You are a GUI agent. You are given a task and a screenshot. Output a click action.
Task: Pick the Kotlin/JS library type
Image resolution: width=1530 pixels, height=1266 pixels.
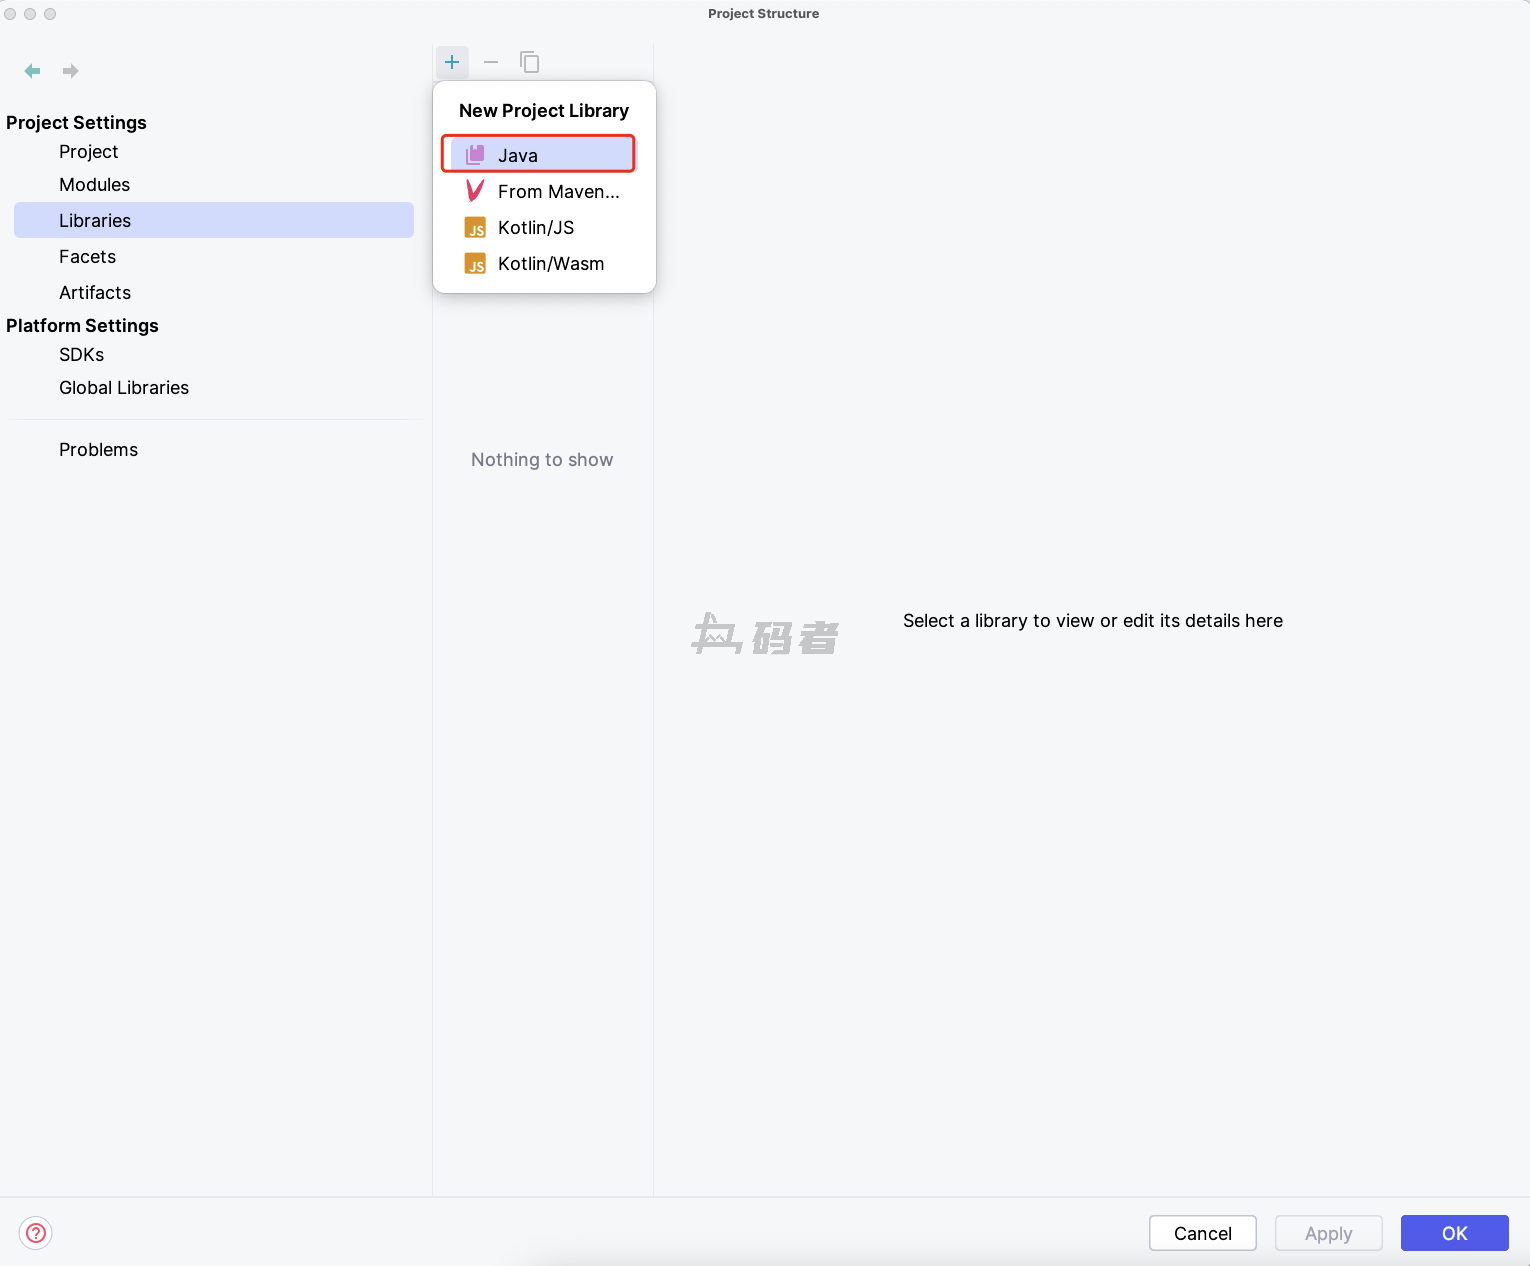tap(536, 227)
